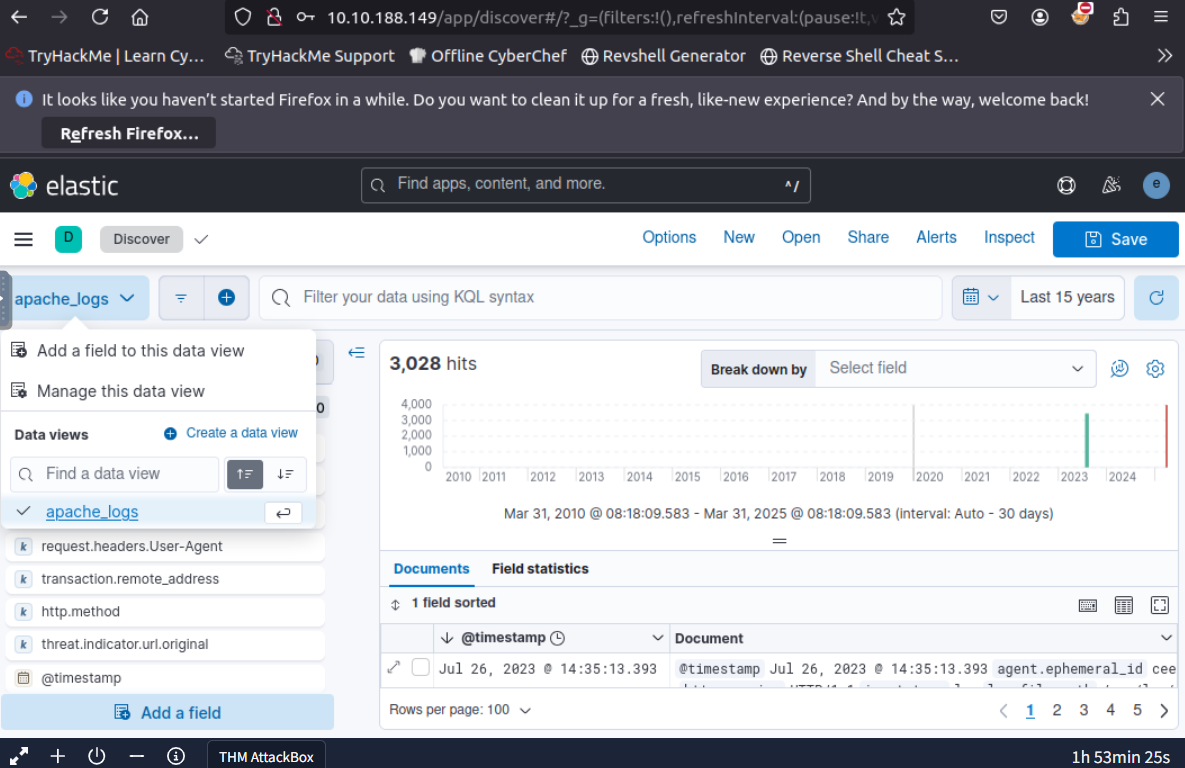Open the Inspect menu item
The width and height of the screenshot is (1185, 768).
(1009, 238)
